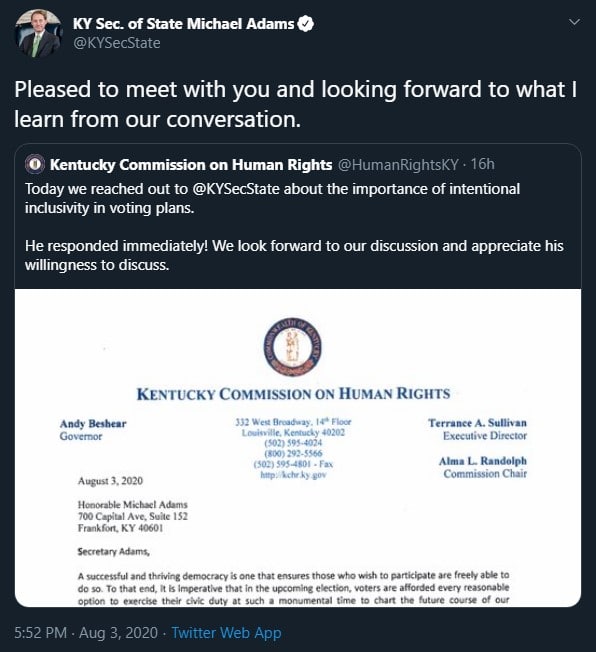Open the 5:52 PM · Aug 3, 2020 timestamp
Viewport: 596px width, 652px height.
86,633
